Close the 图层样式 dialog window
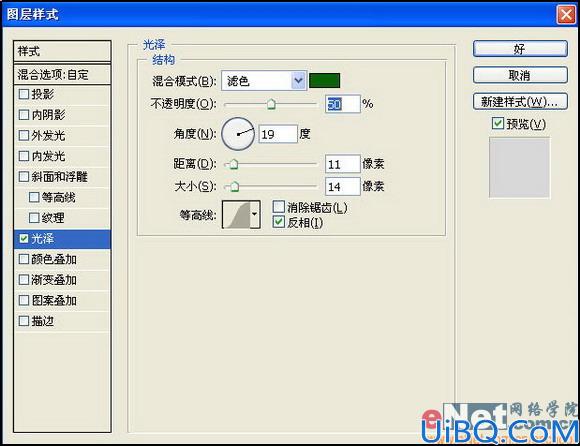Viewport: 580px width, 446px height. pyautogui.click(x=566, y=15)
